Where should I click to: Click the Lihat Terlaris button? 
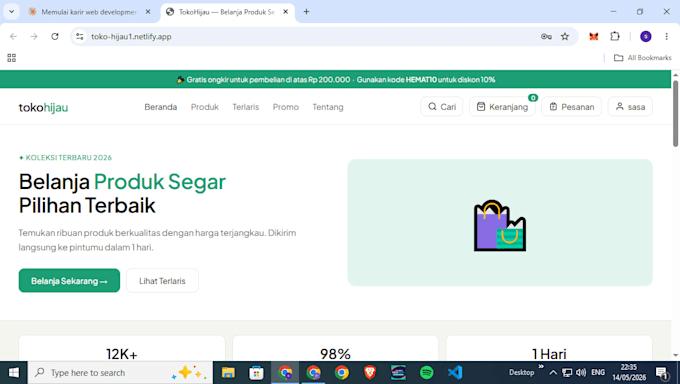pyautogui.click(x=162, y=281)
